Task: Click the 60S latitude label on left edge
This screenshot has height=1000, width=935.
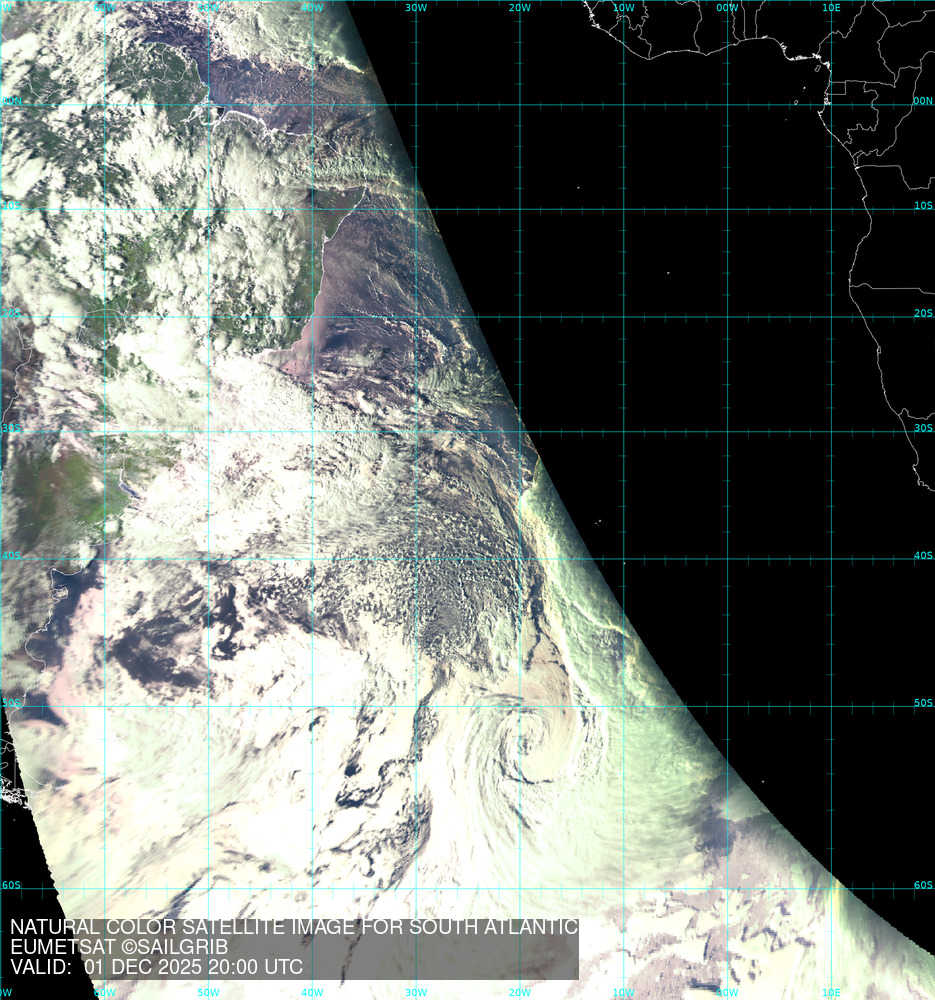Action: 11,885
